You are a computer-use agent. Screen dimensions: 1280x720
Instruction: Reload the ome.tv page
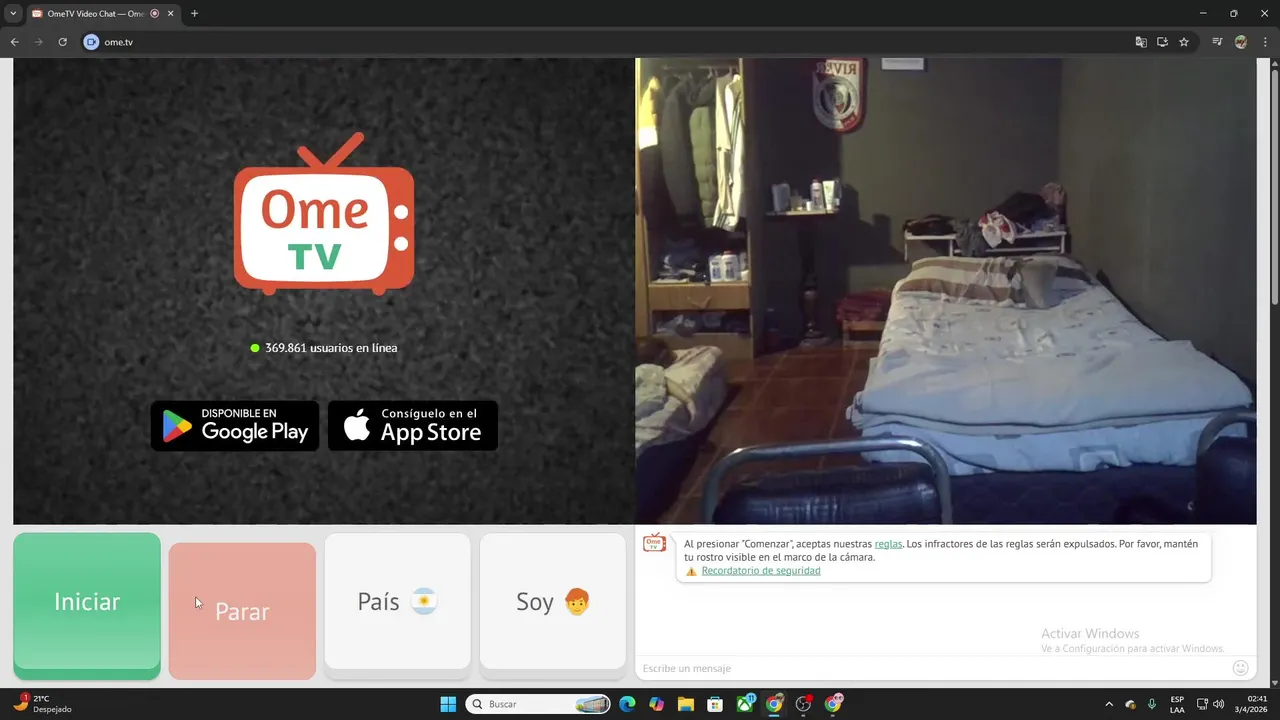(63, 42)
